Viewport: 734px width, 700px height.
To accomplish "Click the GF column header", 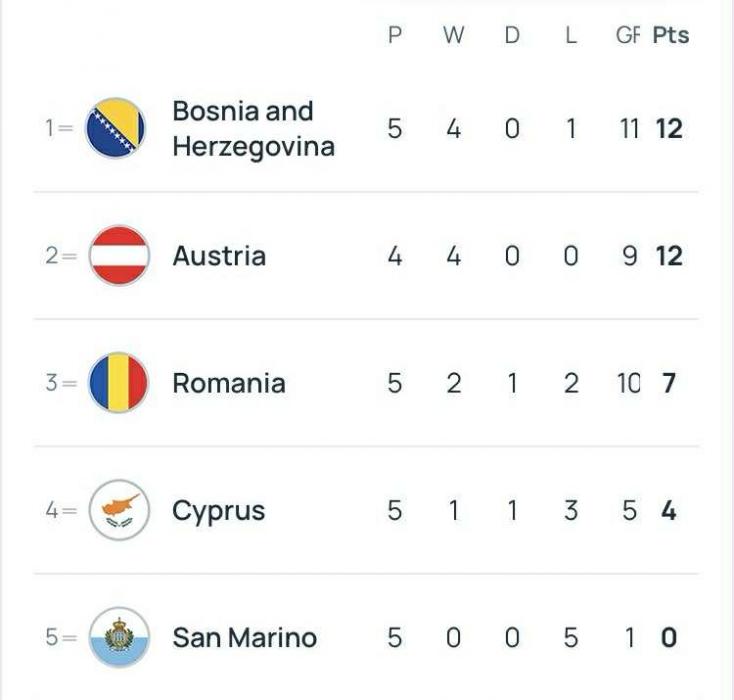I will click(628, 35).
